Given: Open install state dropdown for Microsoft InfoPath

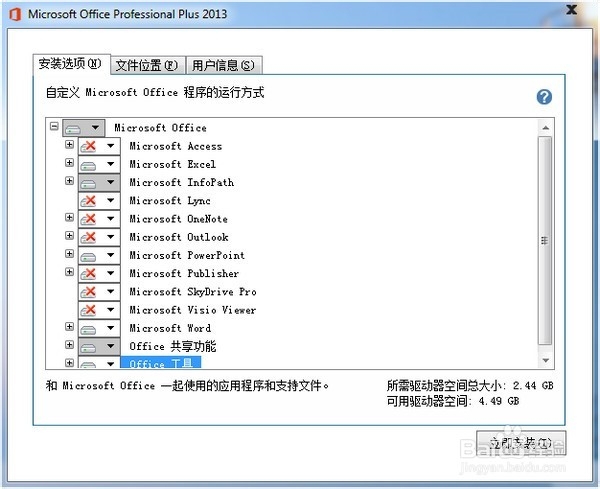Looking at the screenshot, I should (x=99, y=183).
